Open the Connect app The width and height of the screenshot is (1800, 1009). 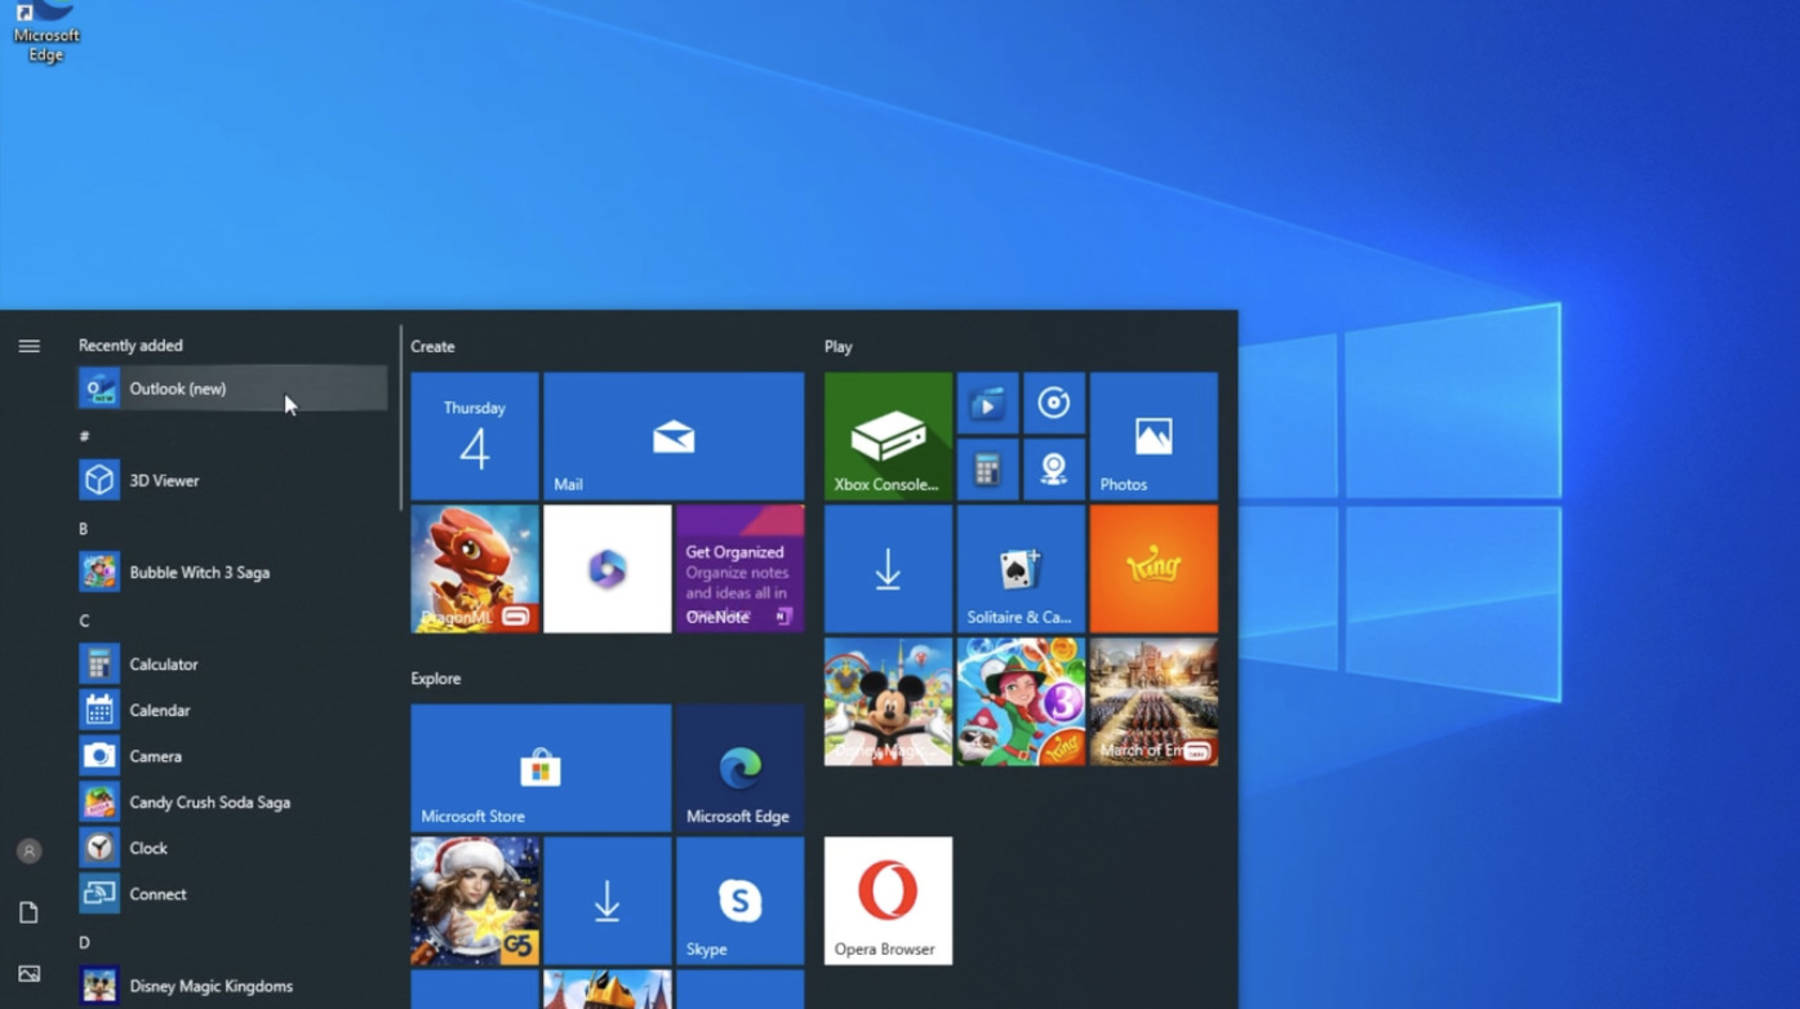(232, 894)
